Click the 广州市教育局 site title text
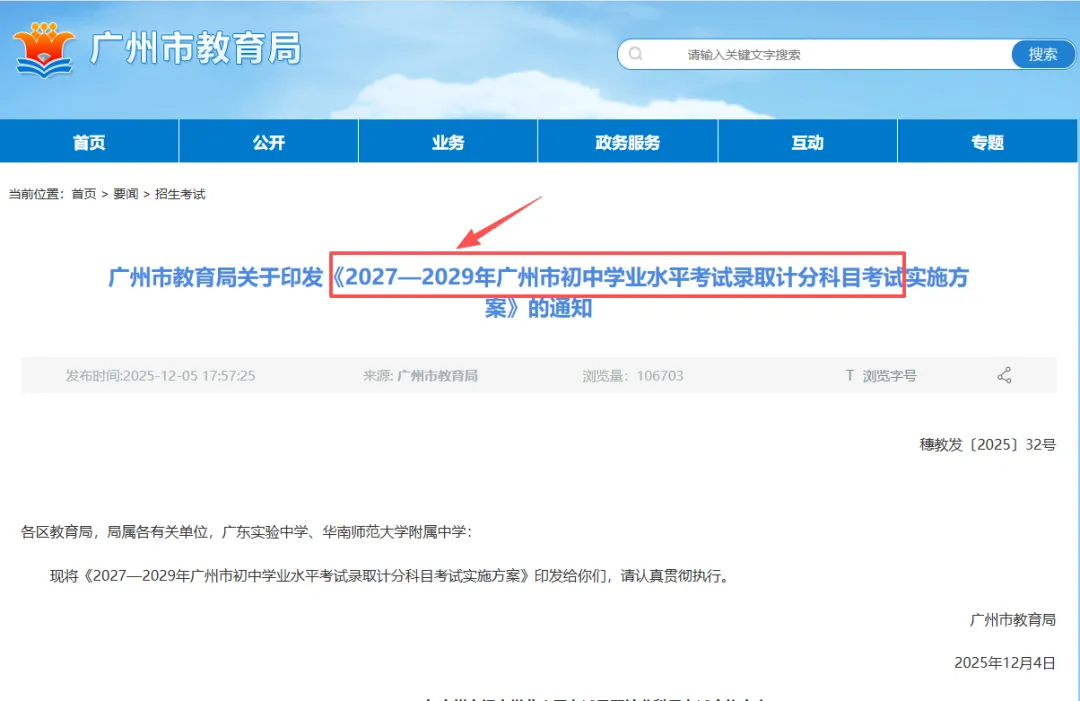 pos(196,48)
